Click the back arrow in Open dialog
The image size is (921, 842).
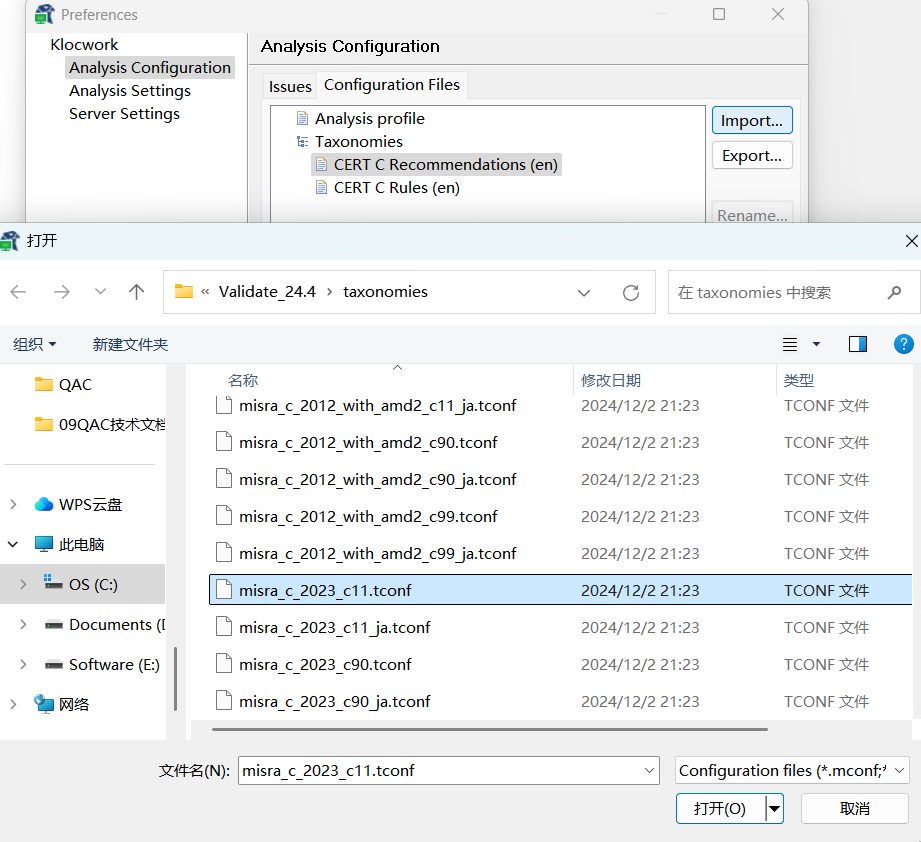tap(18, 292)
